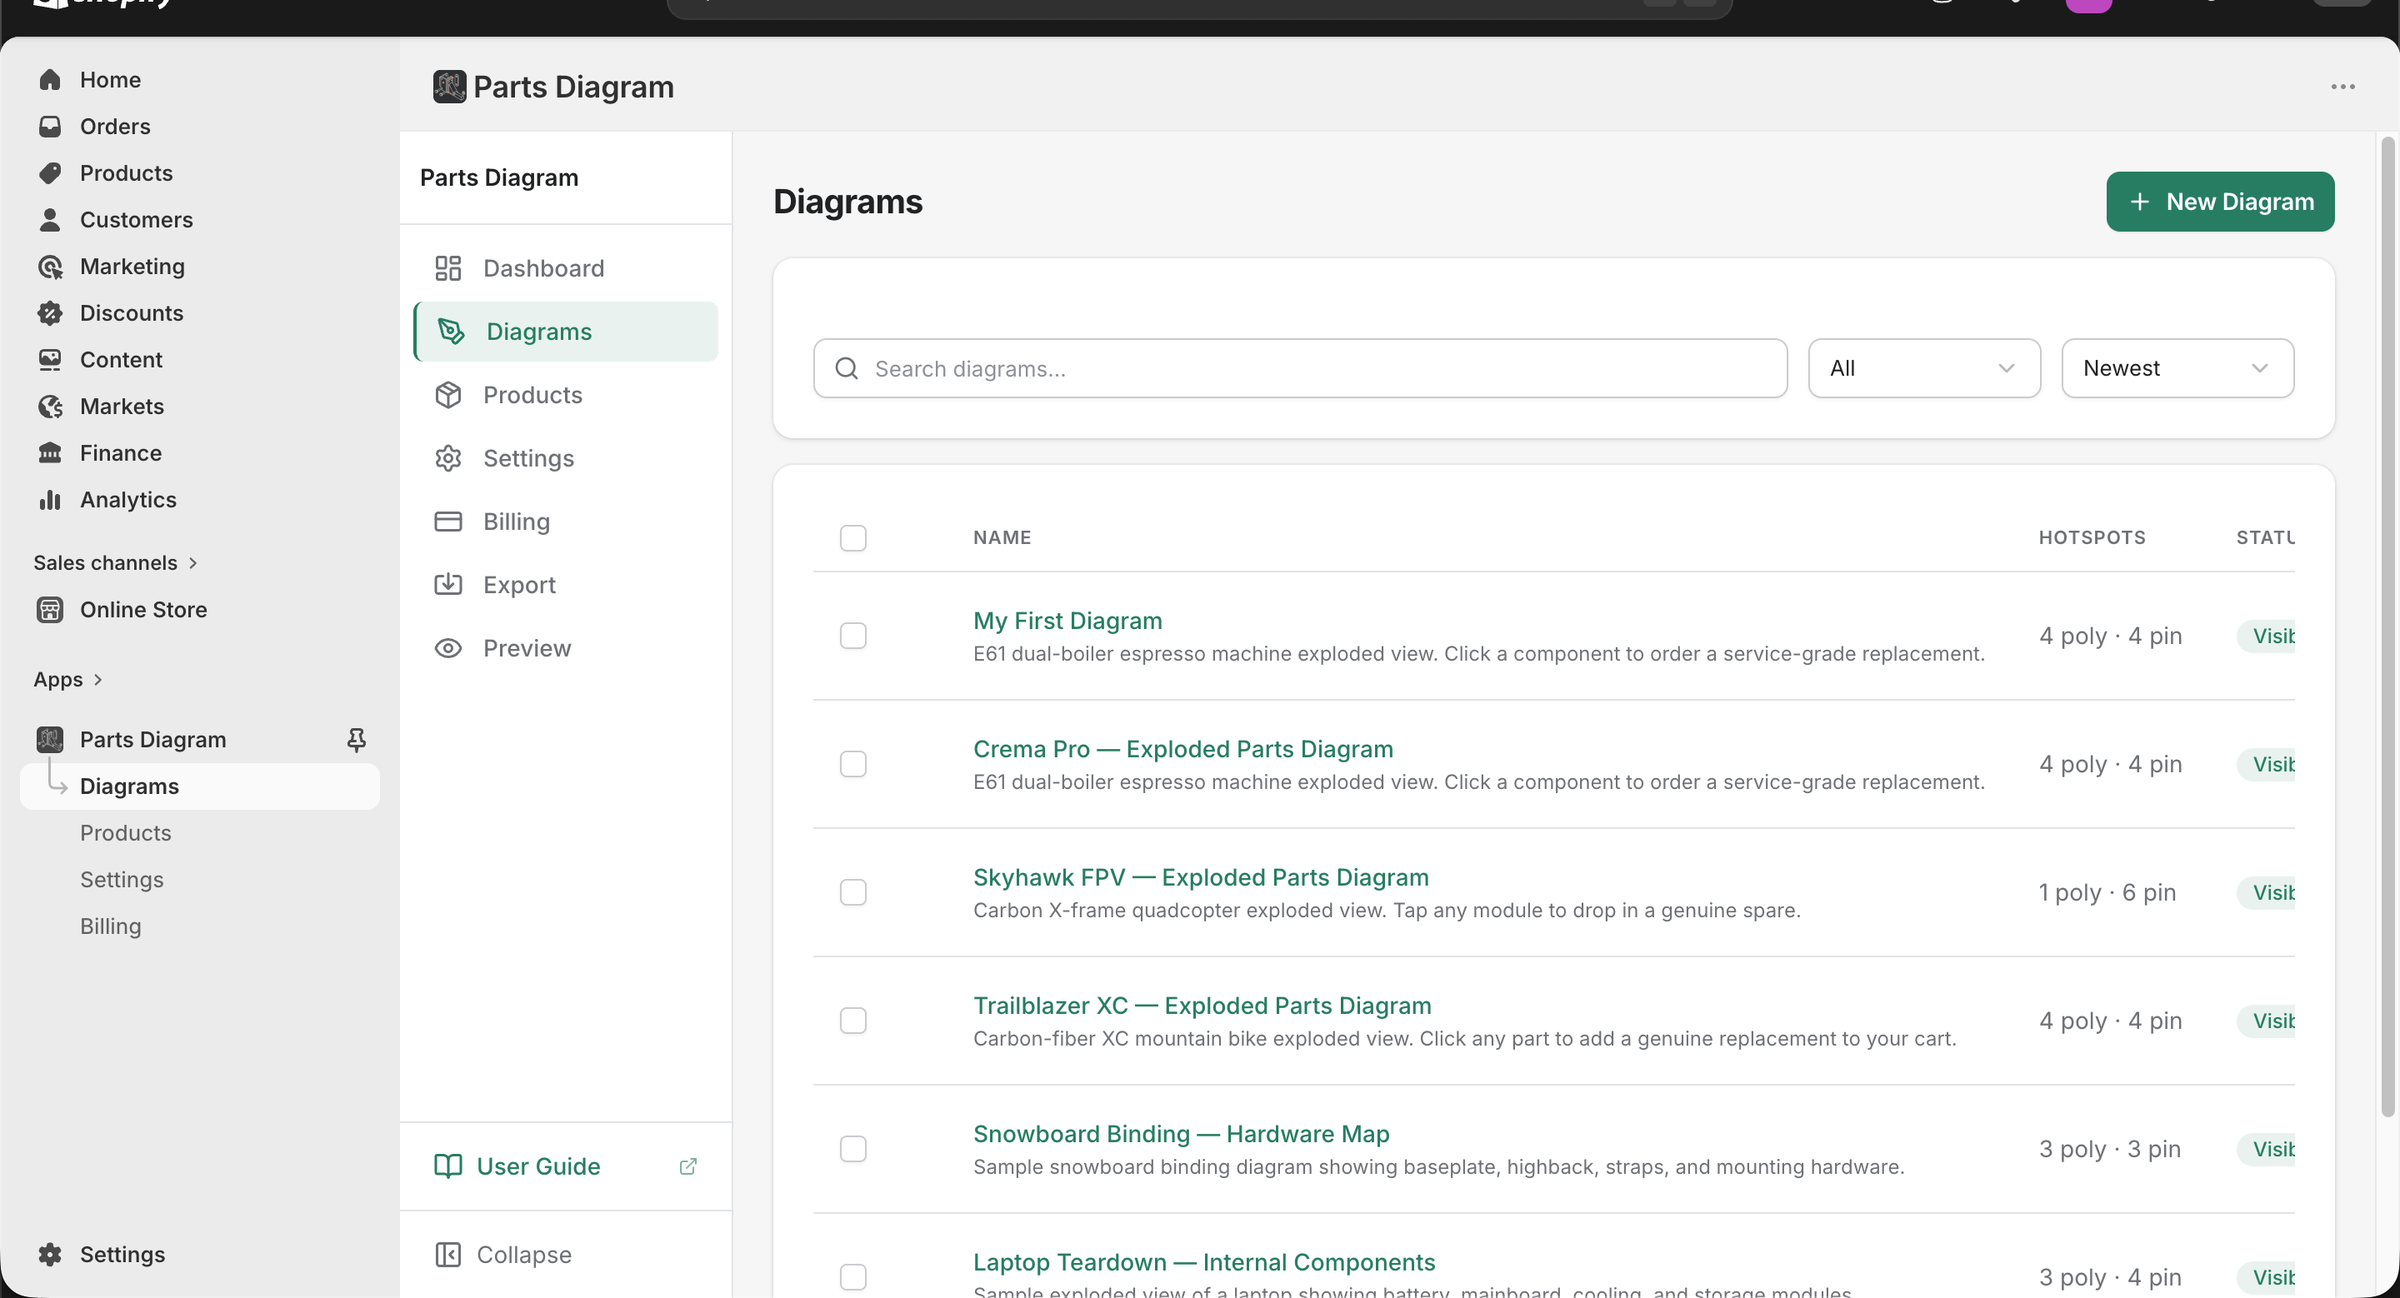This screenshot has height=1298, width=2400.
Task: Click the Diagrams pen tool icon
Action: click(451, 331)
